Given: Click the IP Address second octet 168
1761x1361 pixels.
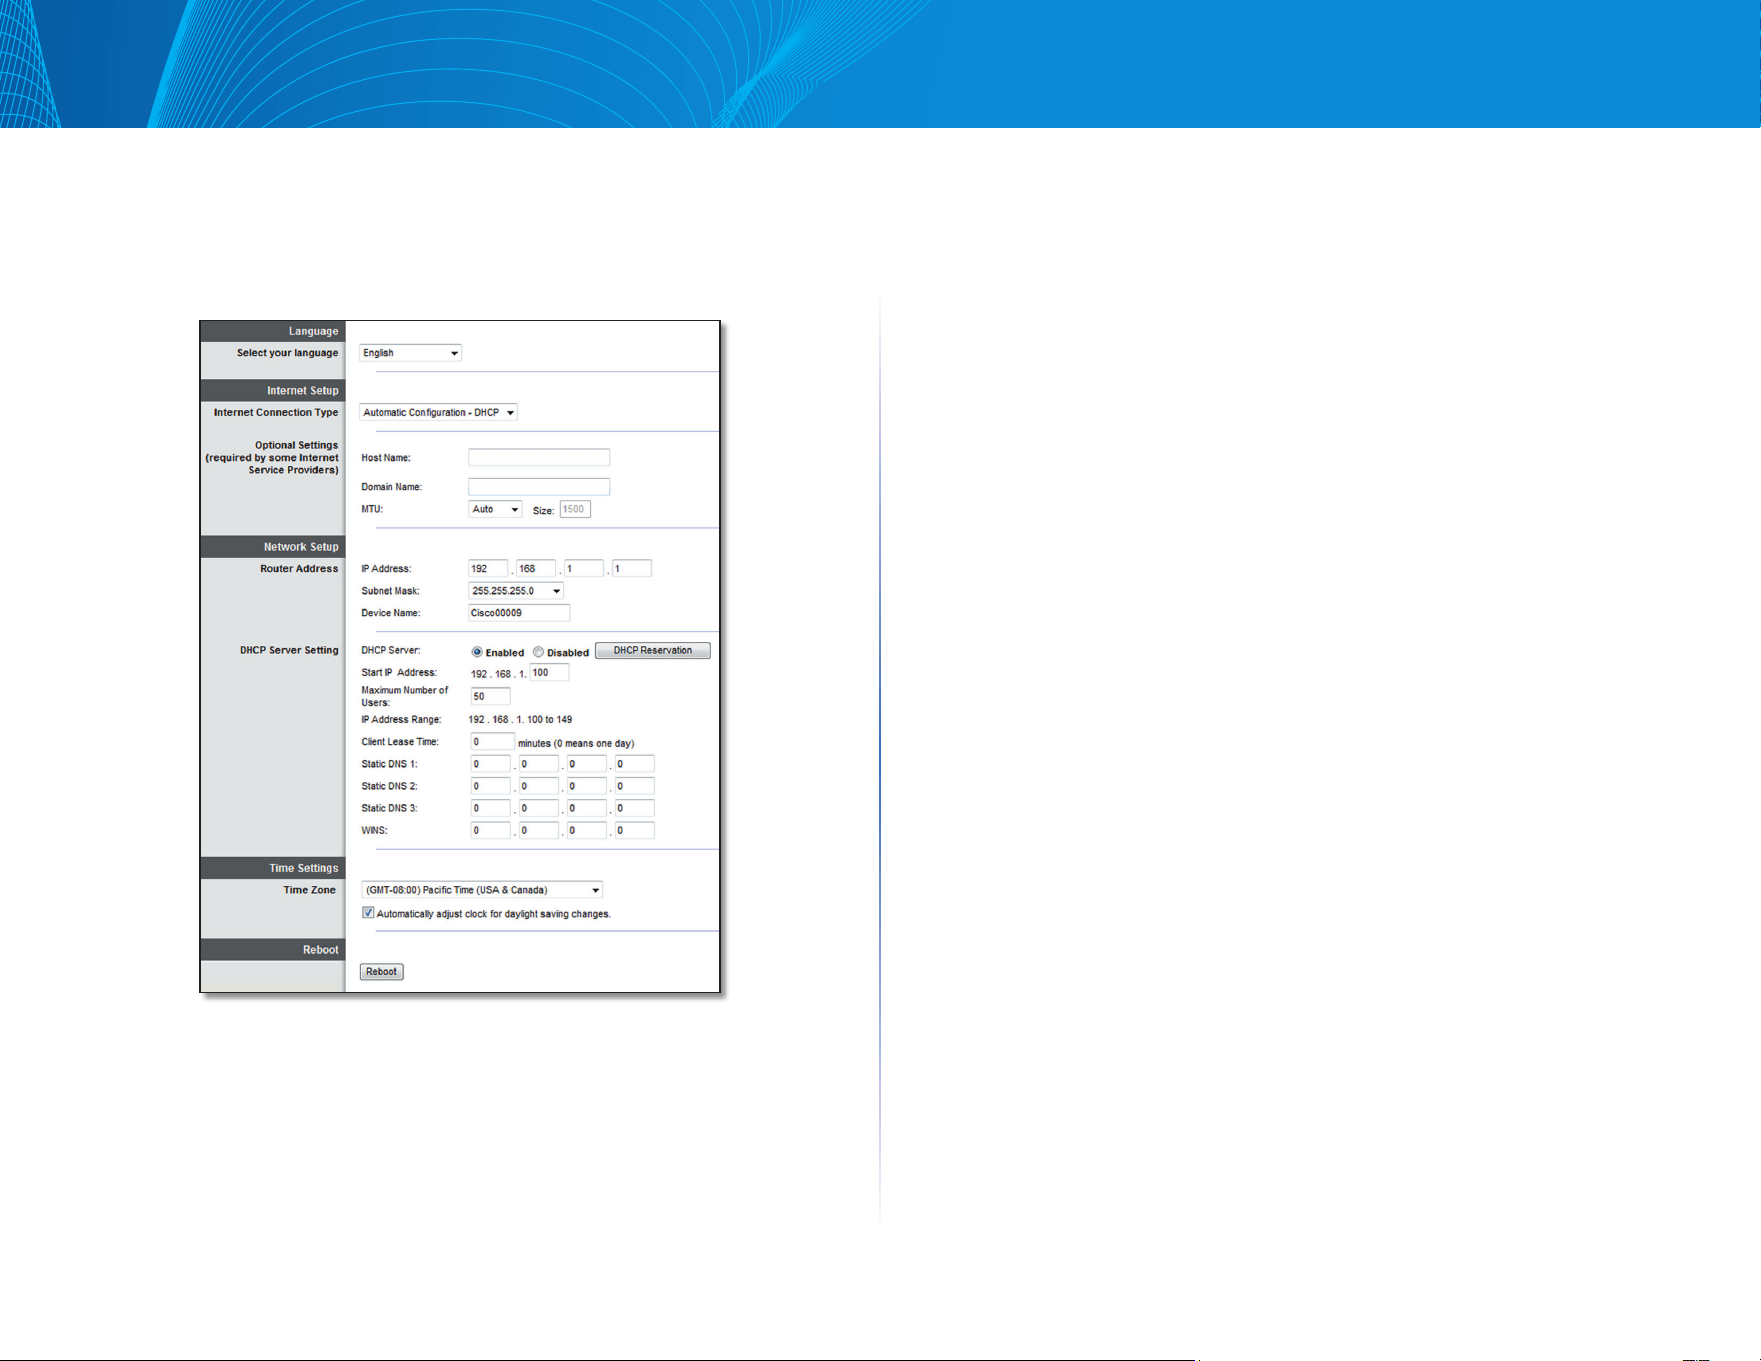Looking at the screenshot, I should (x=536, y=568).
